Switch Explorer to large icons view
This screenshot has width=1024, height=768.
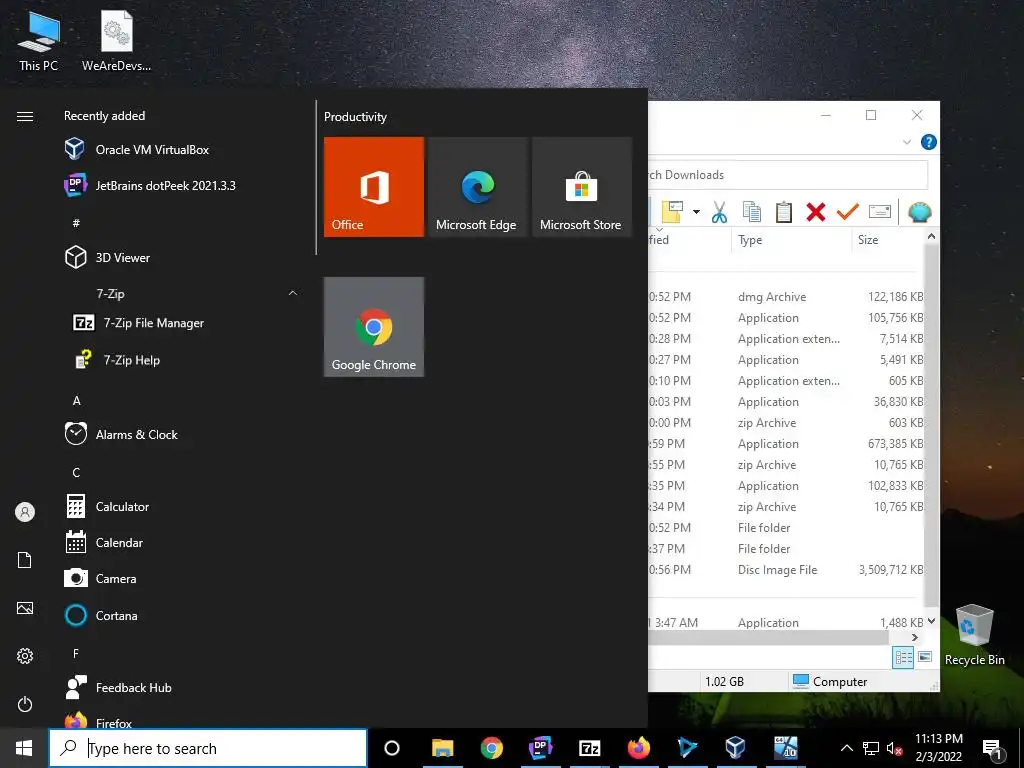925,657
